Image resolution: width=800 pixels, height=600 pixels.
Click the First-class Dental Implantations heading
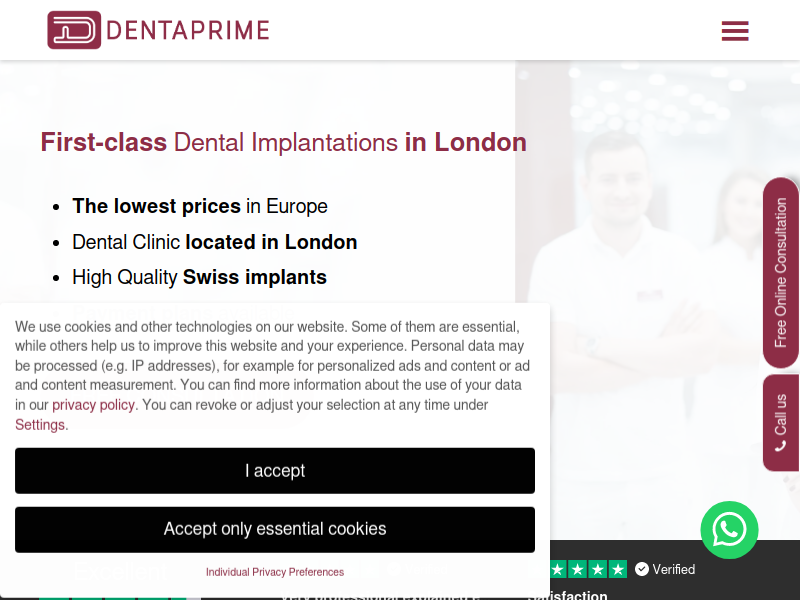tap(284, 142)
